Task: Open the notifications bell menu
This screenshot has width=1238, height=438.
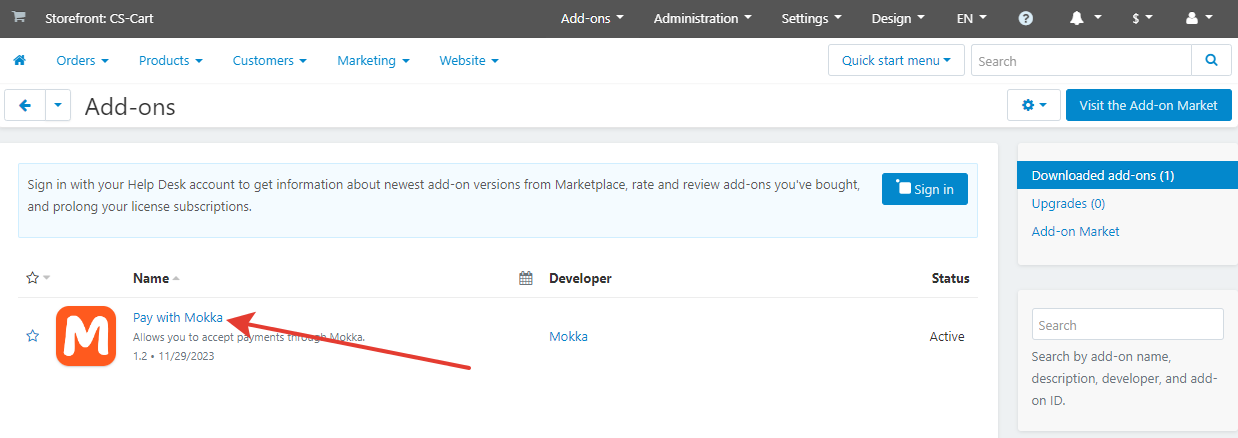Action: tap(1085, 19)
